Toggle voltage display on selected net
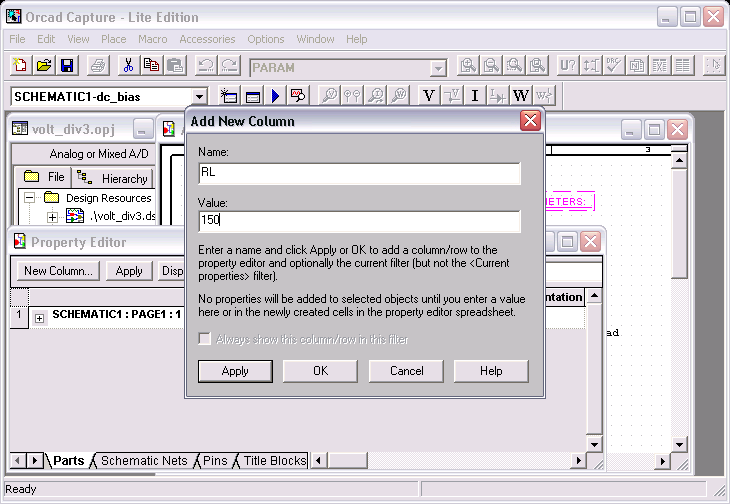This screenshot has height=504, width=730. (x=452, y=95)
